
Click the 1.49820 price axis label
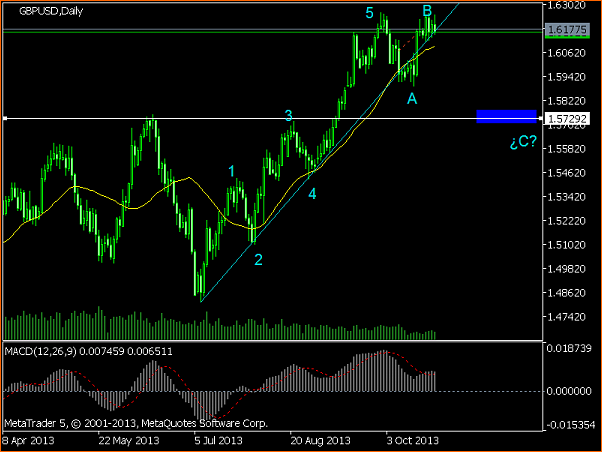click(566, 269)
